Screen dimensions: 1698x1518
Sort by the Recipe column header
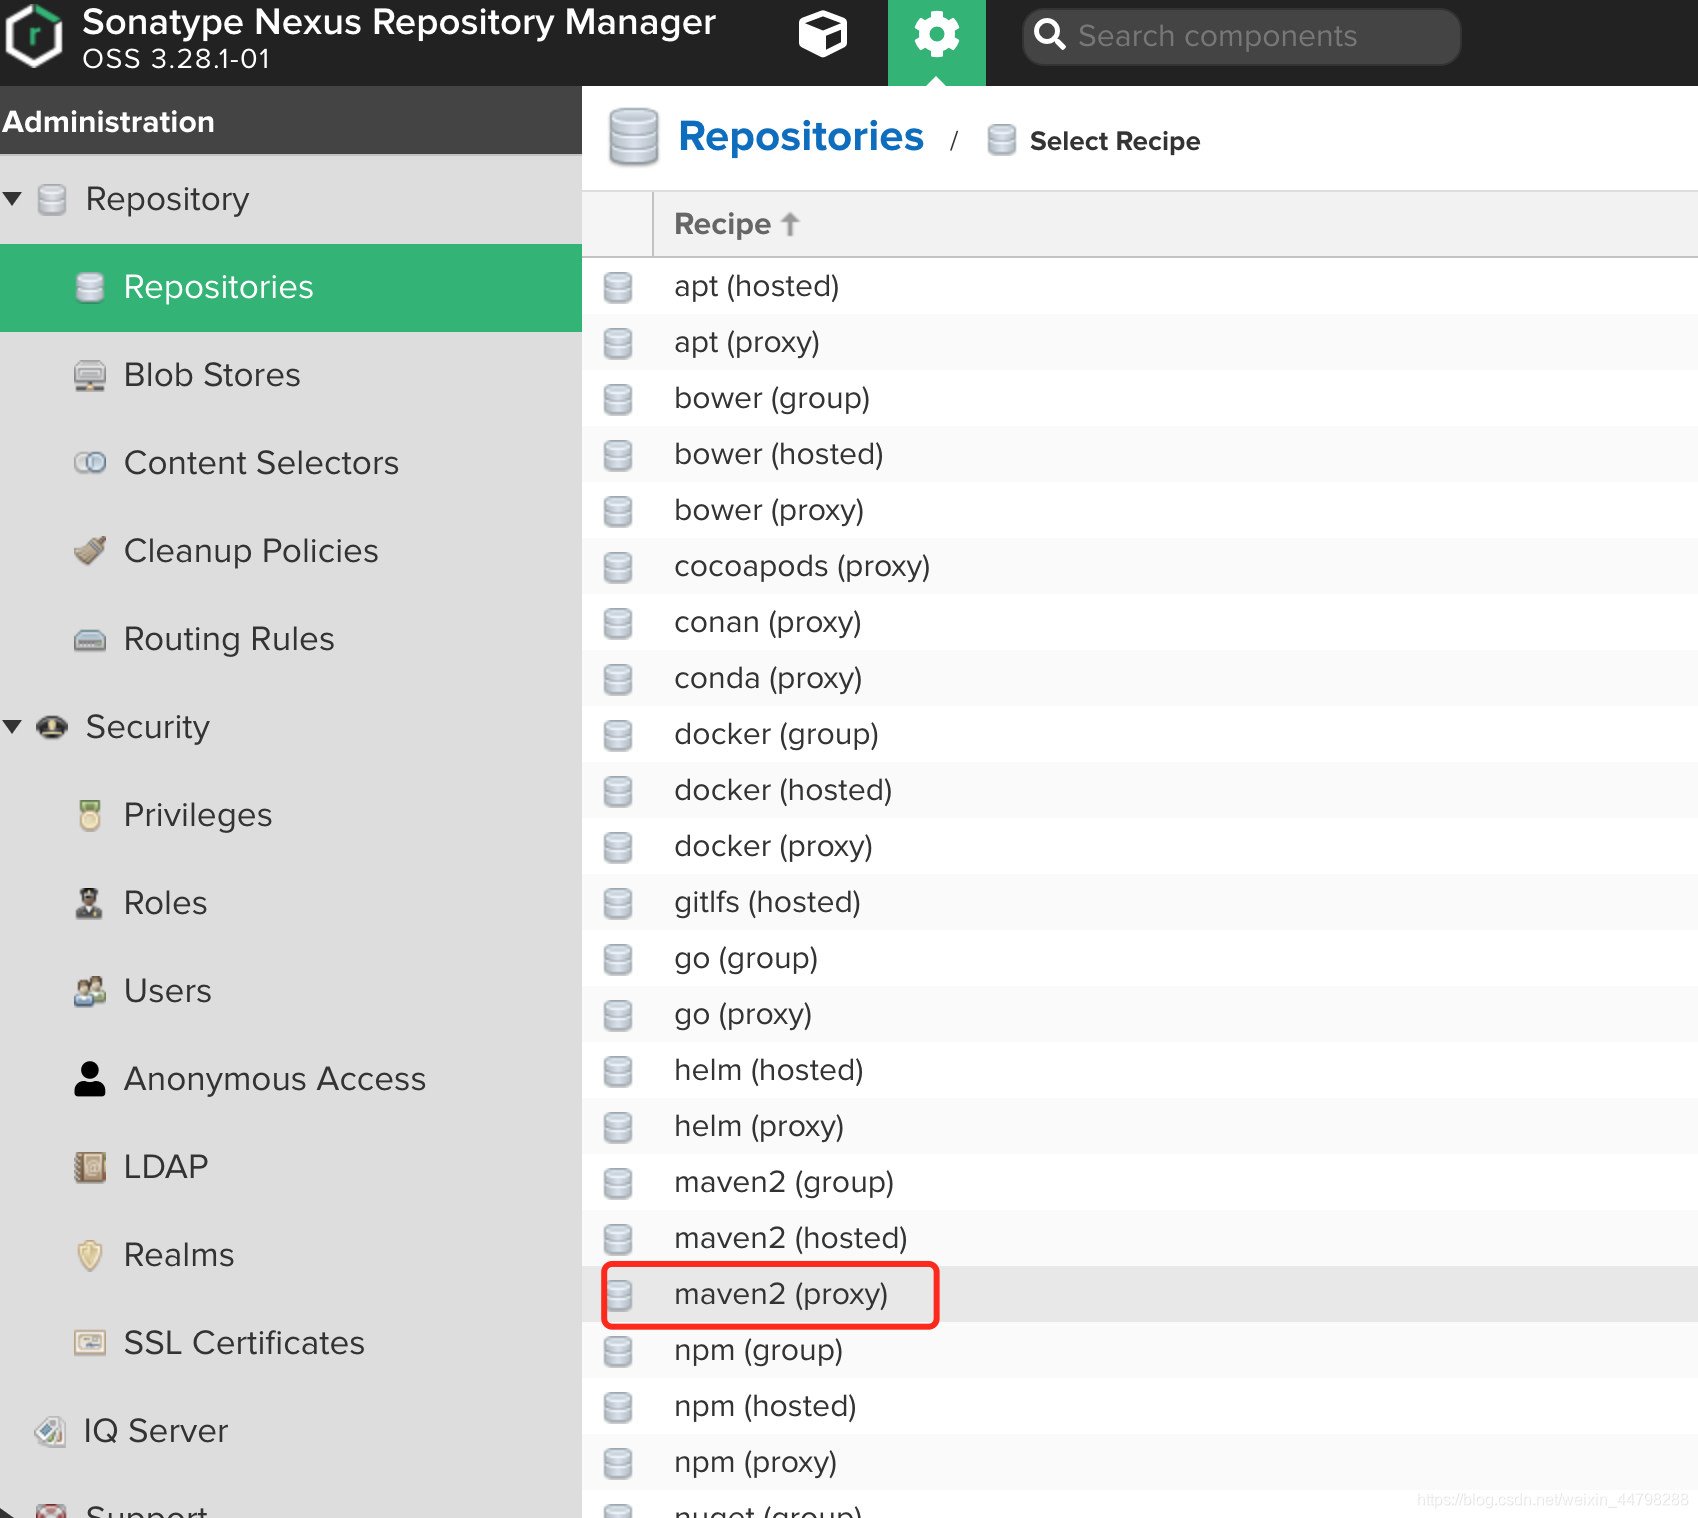click(1175, 224)
